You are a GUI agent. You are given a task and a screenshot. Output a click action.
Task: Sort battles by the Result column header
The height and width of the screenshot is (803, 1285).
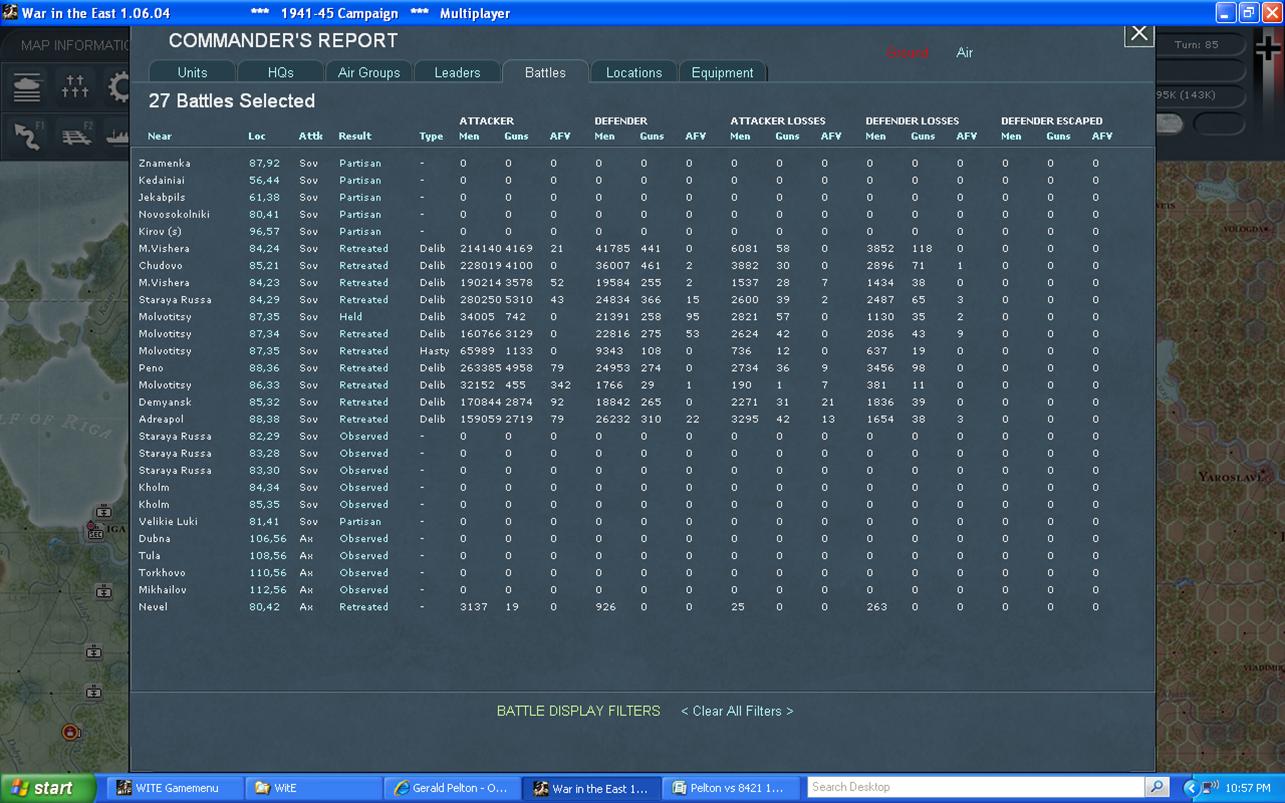pos(355,136)
